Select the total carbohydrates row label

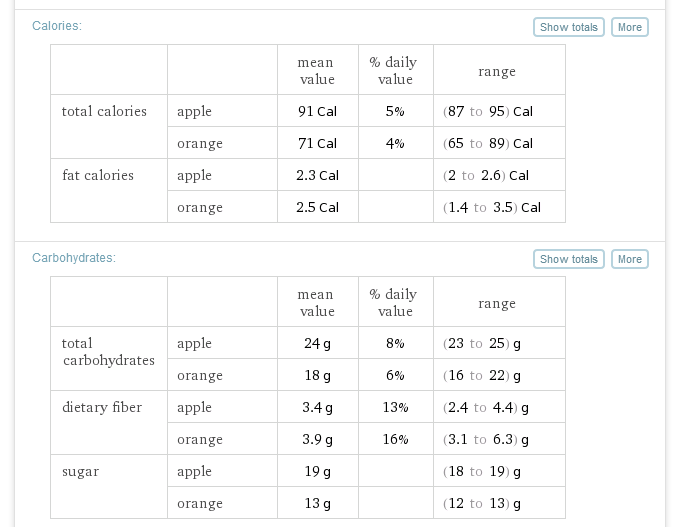(x=108, y=351)
